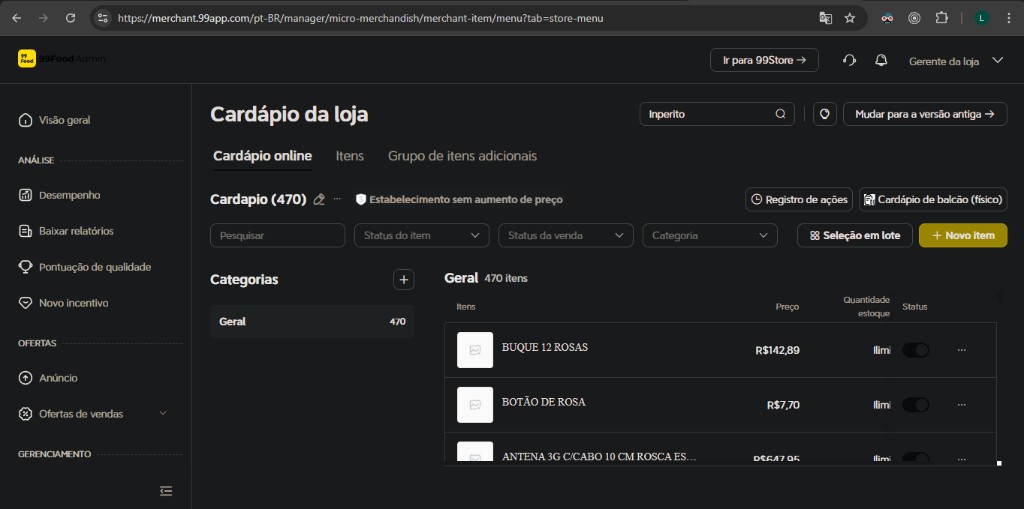Toggle the status switch for ANTENA 3G item
Screen dimensions: 1024x509
(x=916, y=457)
